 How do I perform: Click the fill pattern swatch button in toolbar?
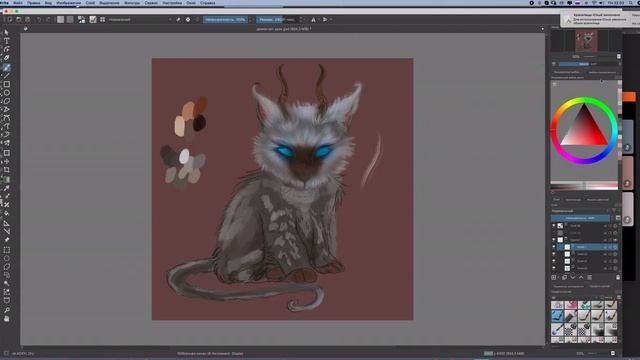[x=70, y=19]
